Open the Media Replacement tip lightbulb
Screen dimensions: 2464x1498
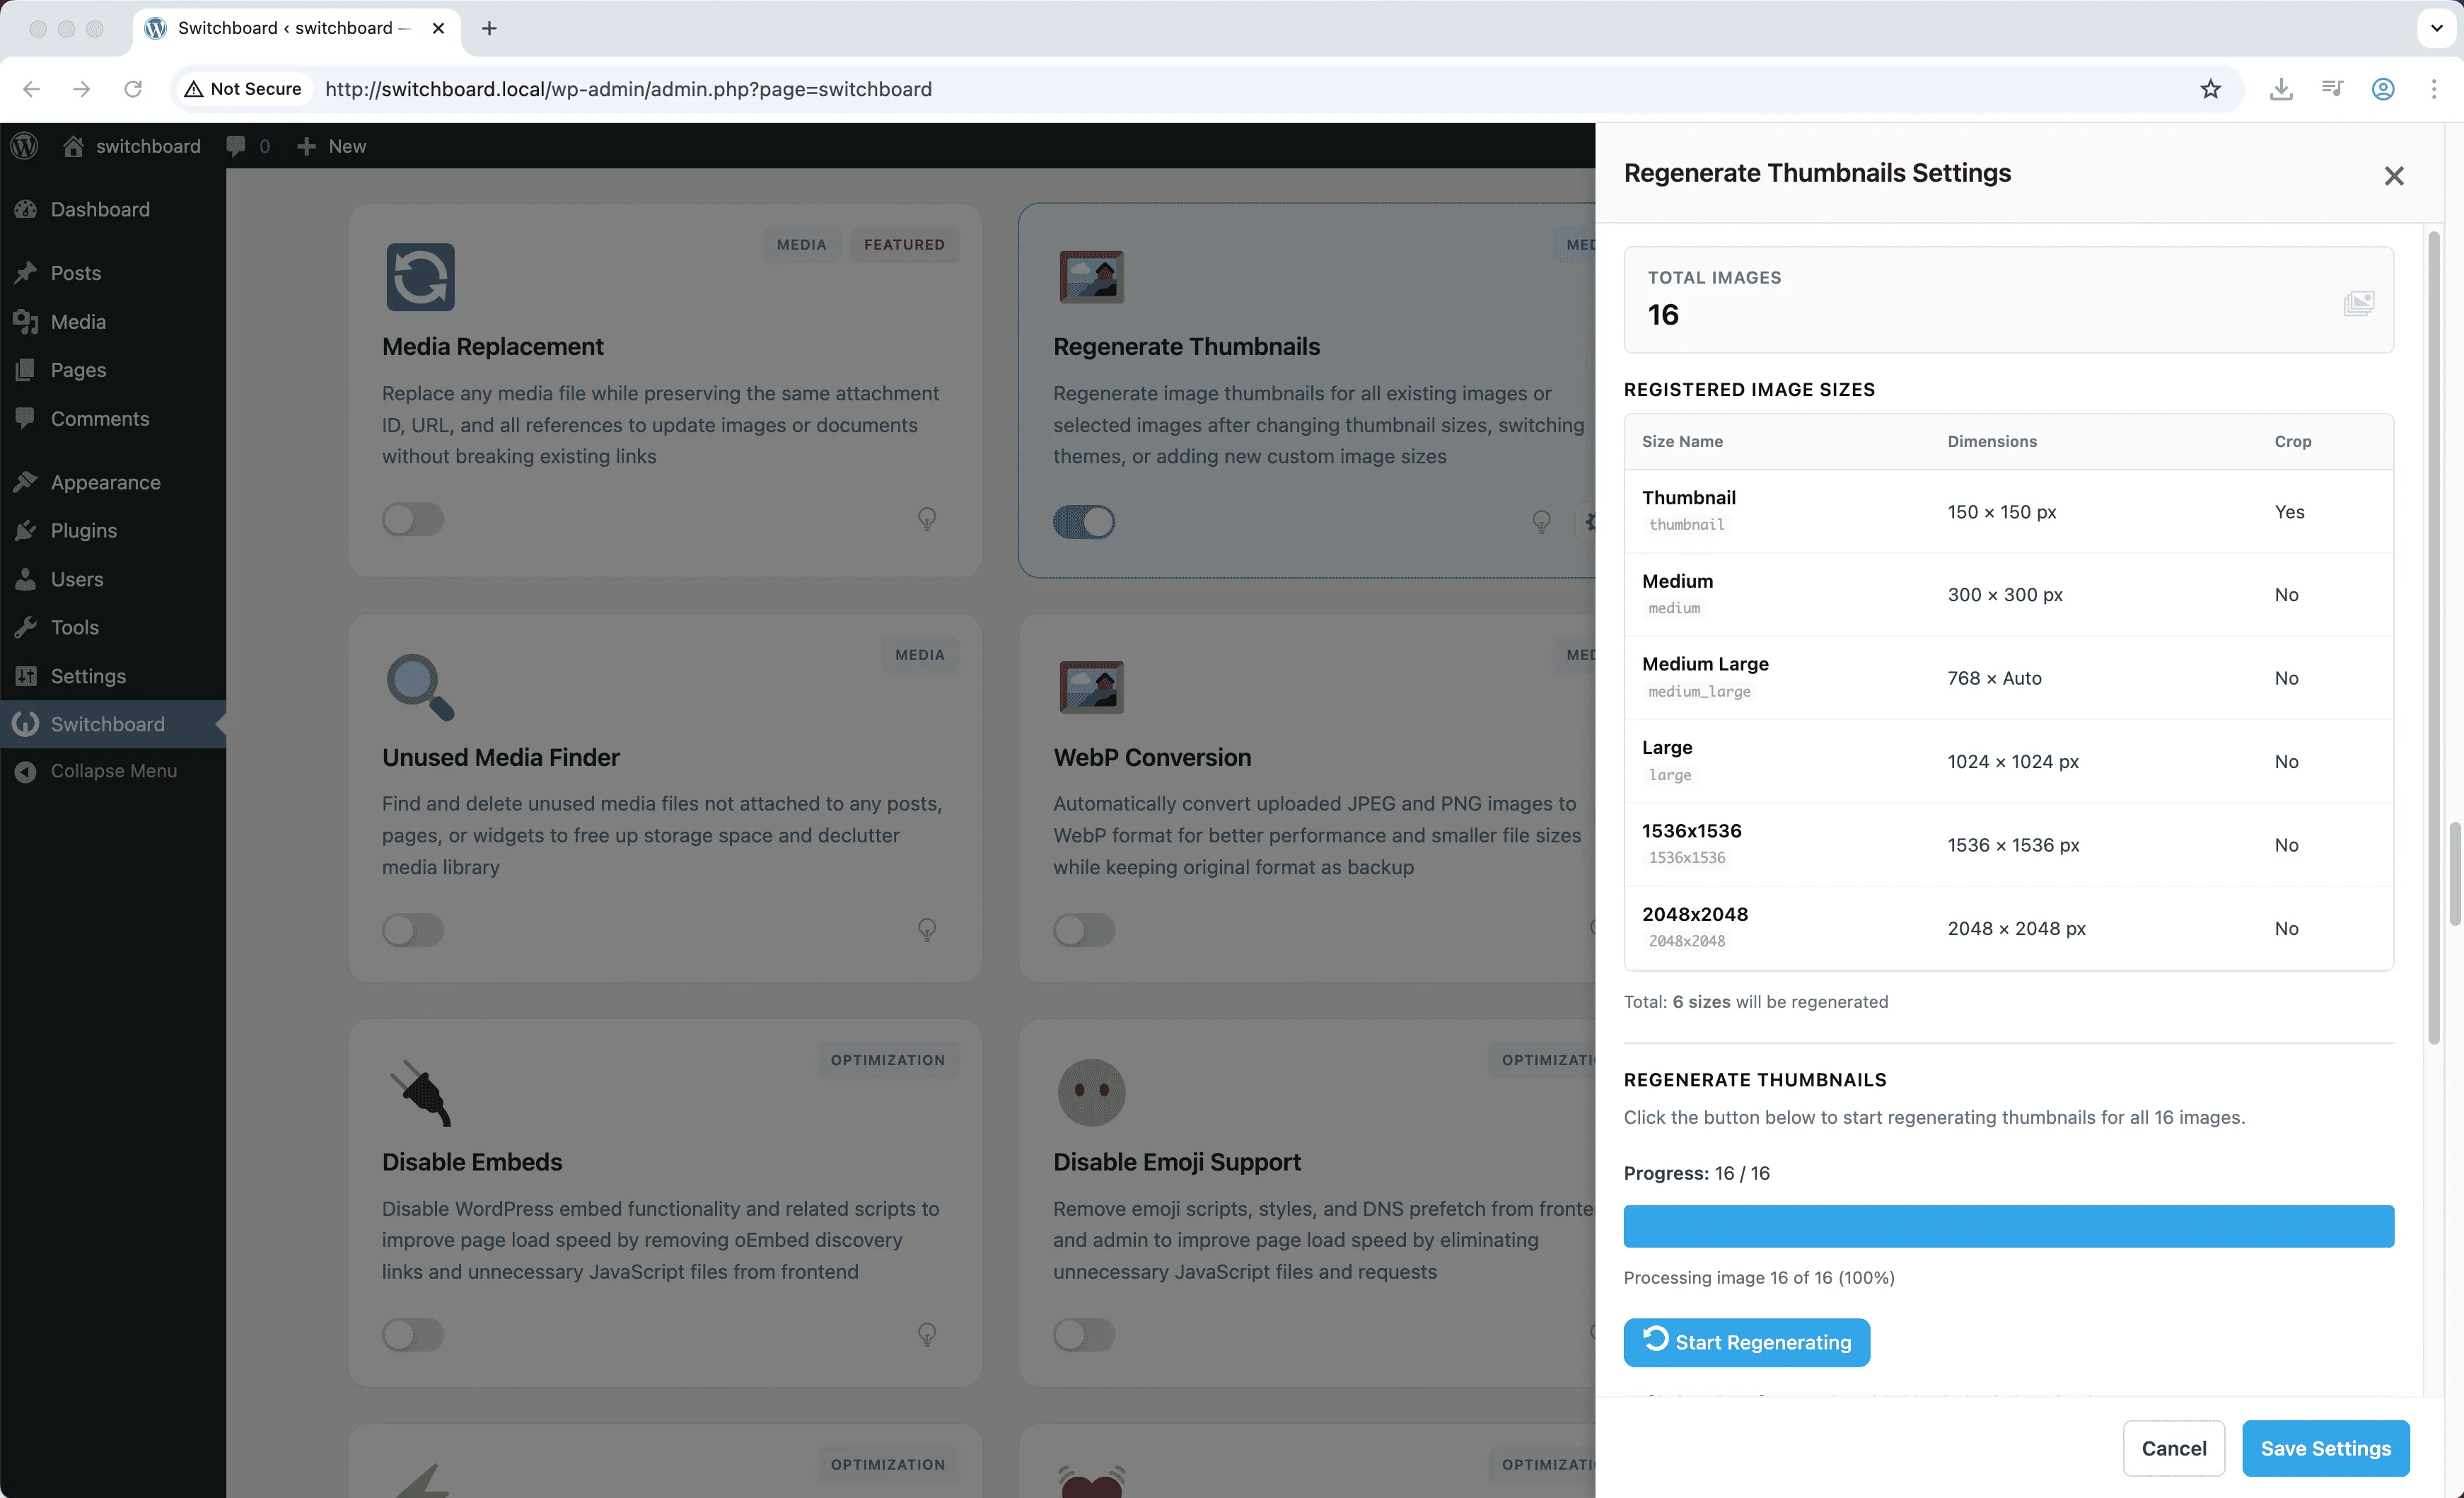point(927,519)
